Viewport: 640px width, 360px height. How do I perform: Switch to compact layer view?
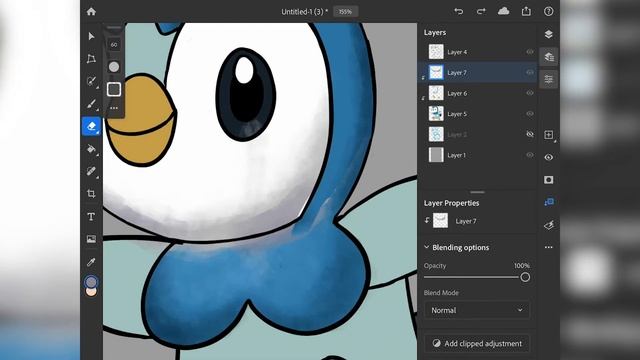click(549, 34)
